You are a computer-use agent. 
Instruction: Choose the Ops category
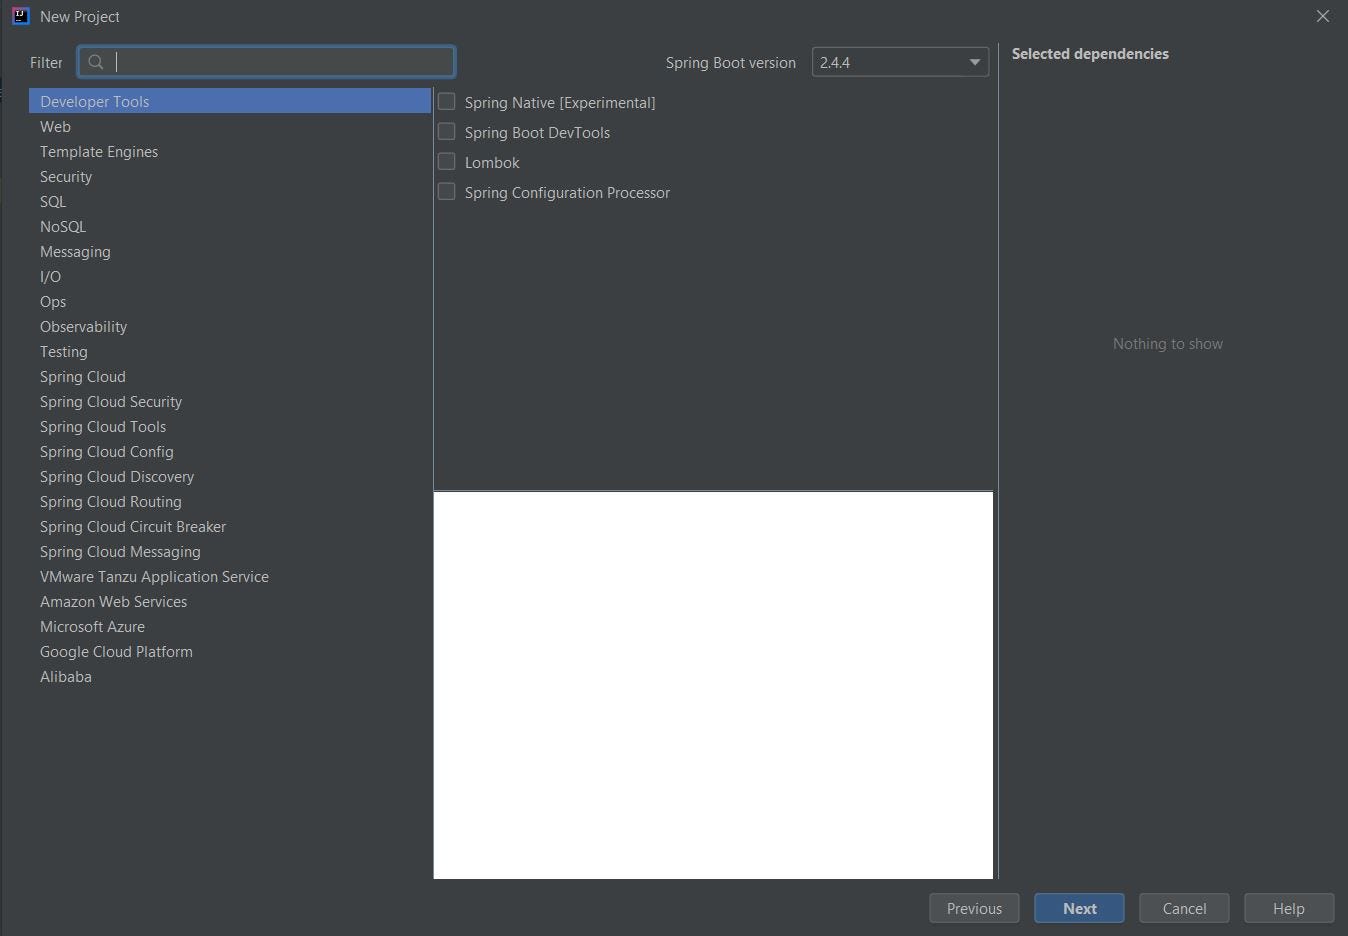230,301
